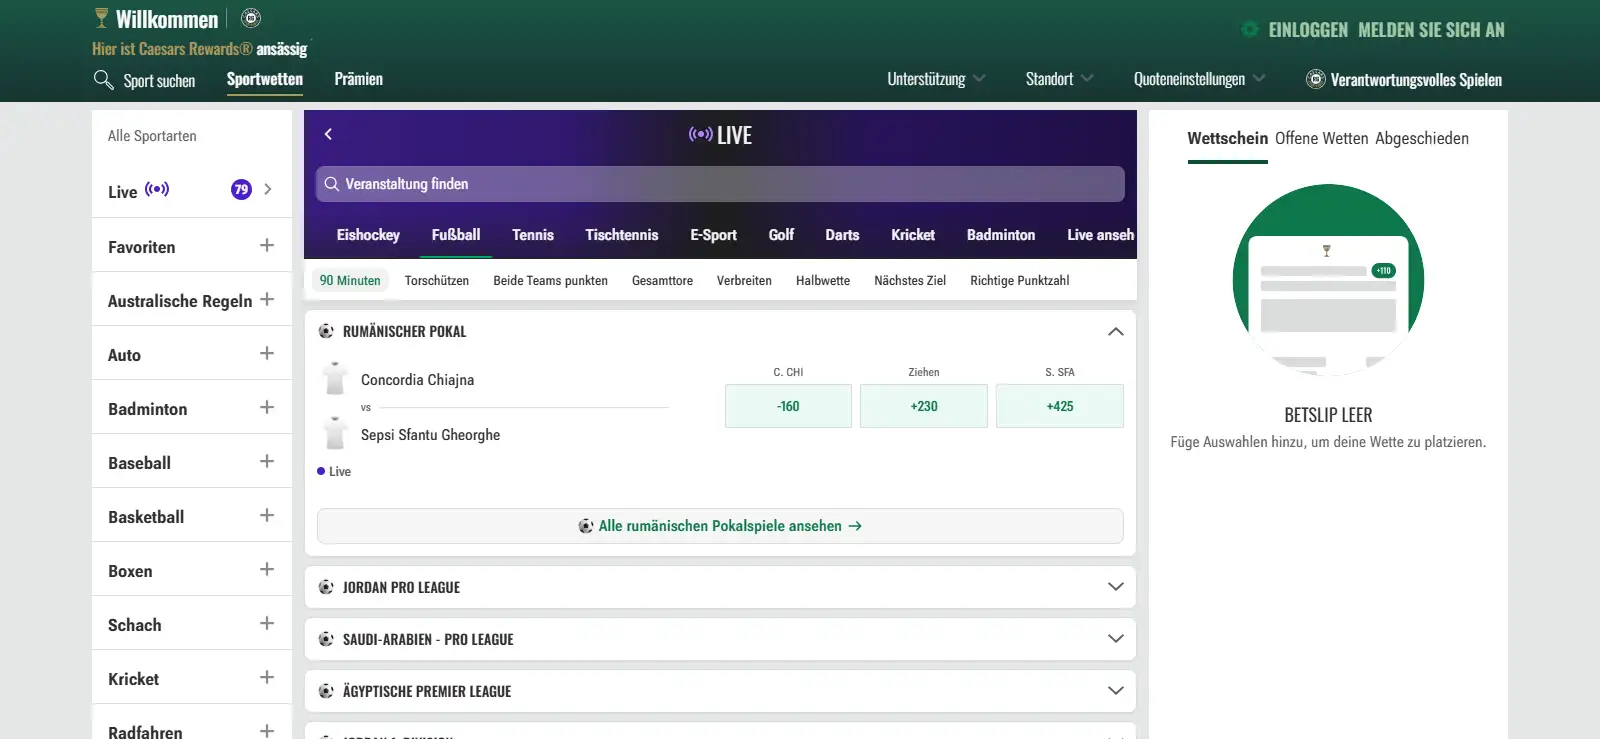The image size is (1600, 739).
Task: Click the soccer ball icon beside Rumänischer Pokal
Action: click(x=326, y=331)
